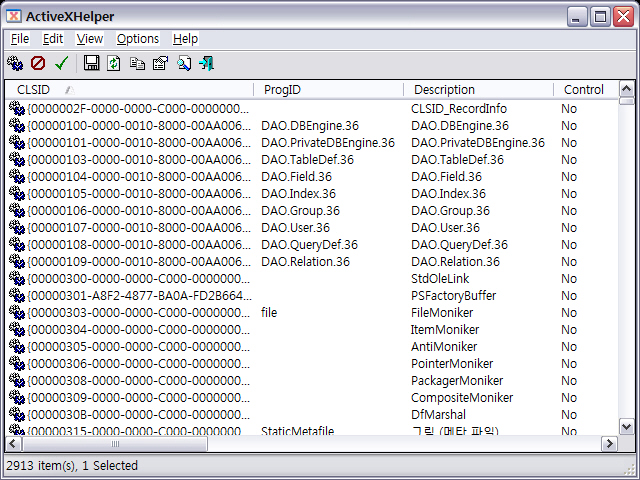
Task: Select CLSID {0000002F-0000-0000-C000-0000000... text
Action: coord(138,109)
